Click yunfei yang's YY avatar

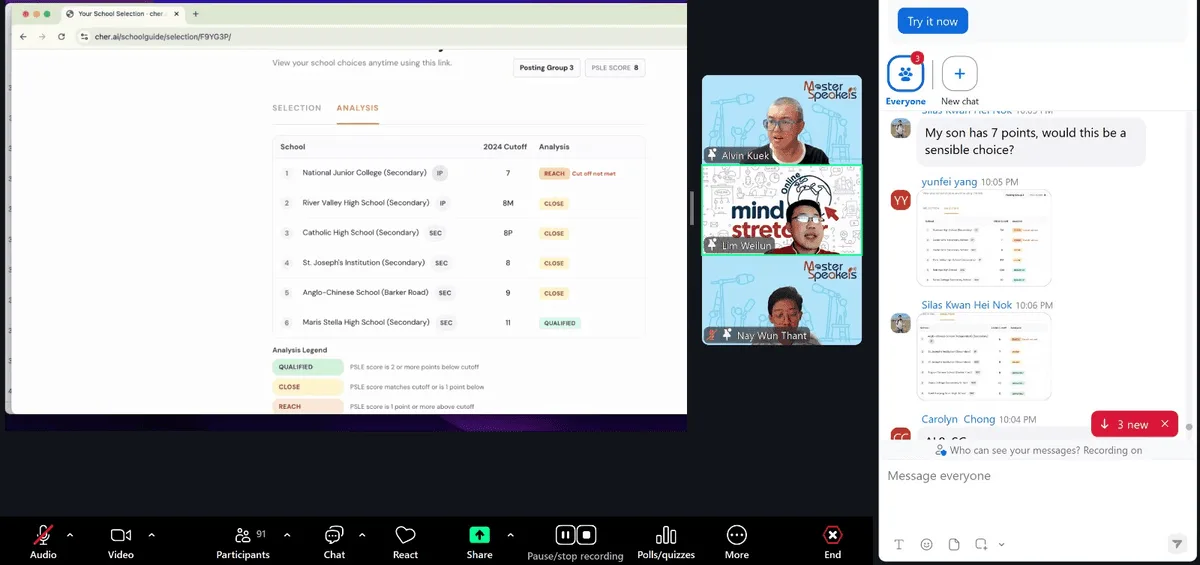(901, 200)
